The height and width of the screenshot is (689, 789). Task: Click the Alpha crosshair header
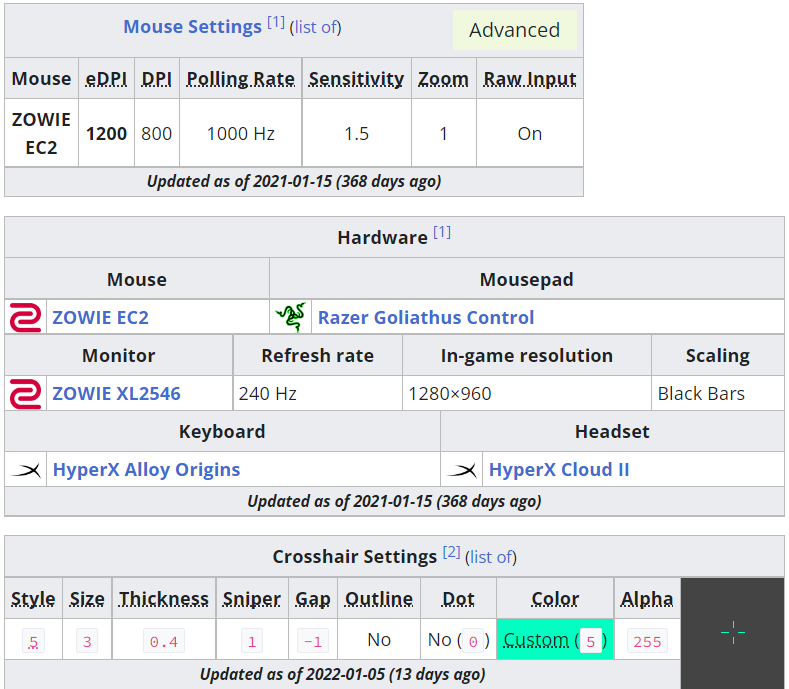(647, 599)
